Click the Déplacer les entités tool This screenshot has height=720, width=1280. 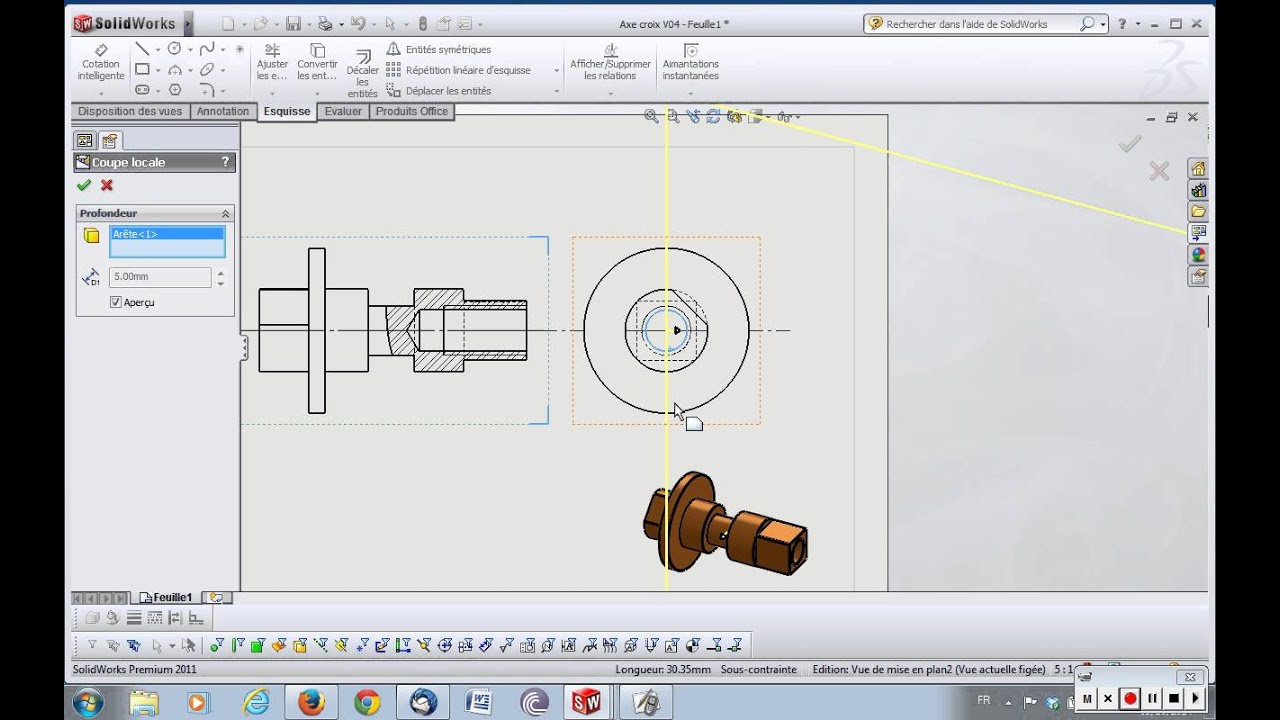(x=439, y=91)
